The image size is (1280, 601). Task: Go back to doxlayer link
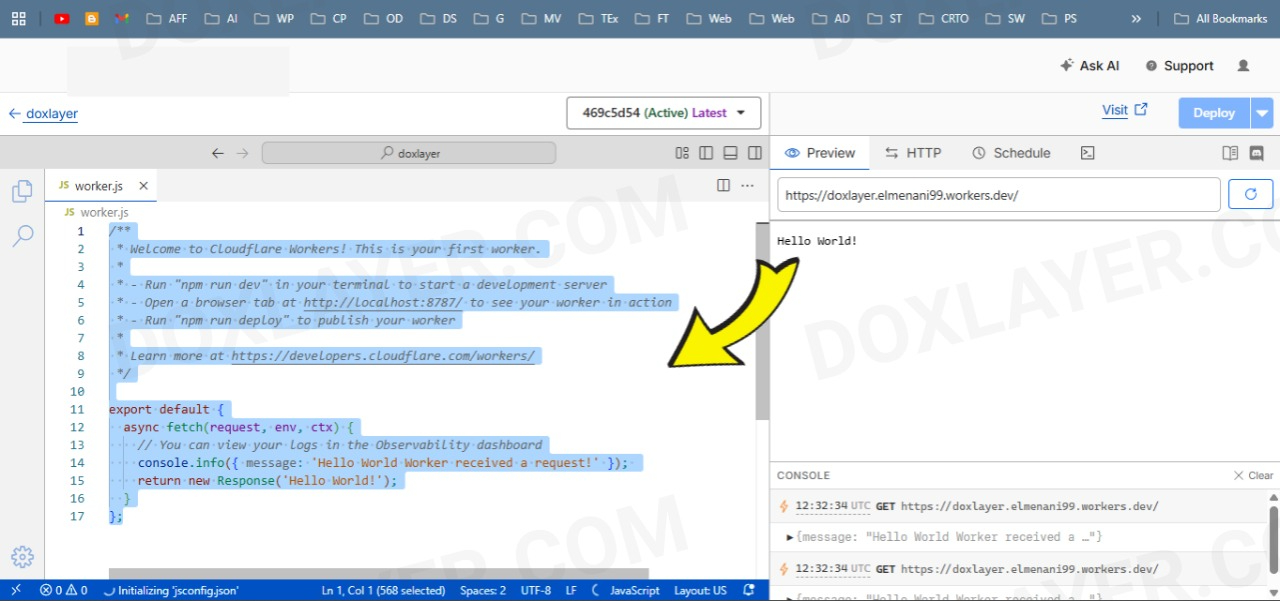click(43, 114)
